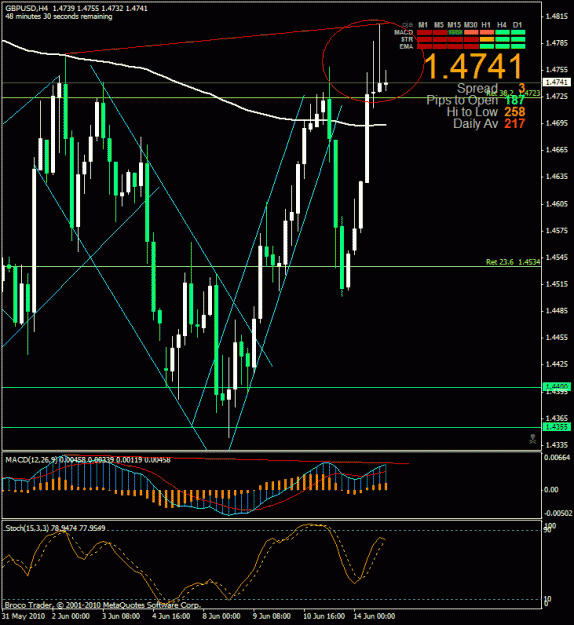Click the '10 Jun 16:00' time axis label
Image resolution: width=574 pixels, height=625 pixels.
(324, 616)
